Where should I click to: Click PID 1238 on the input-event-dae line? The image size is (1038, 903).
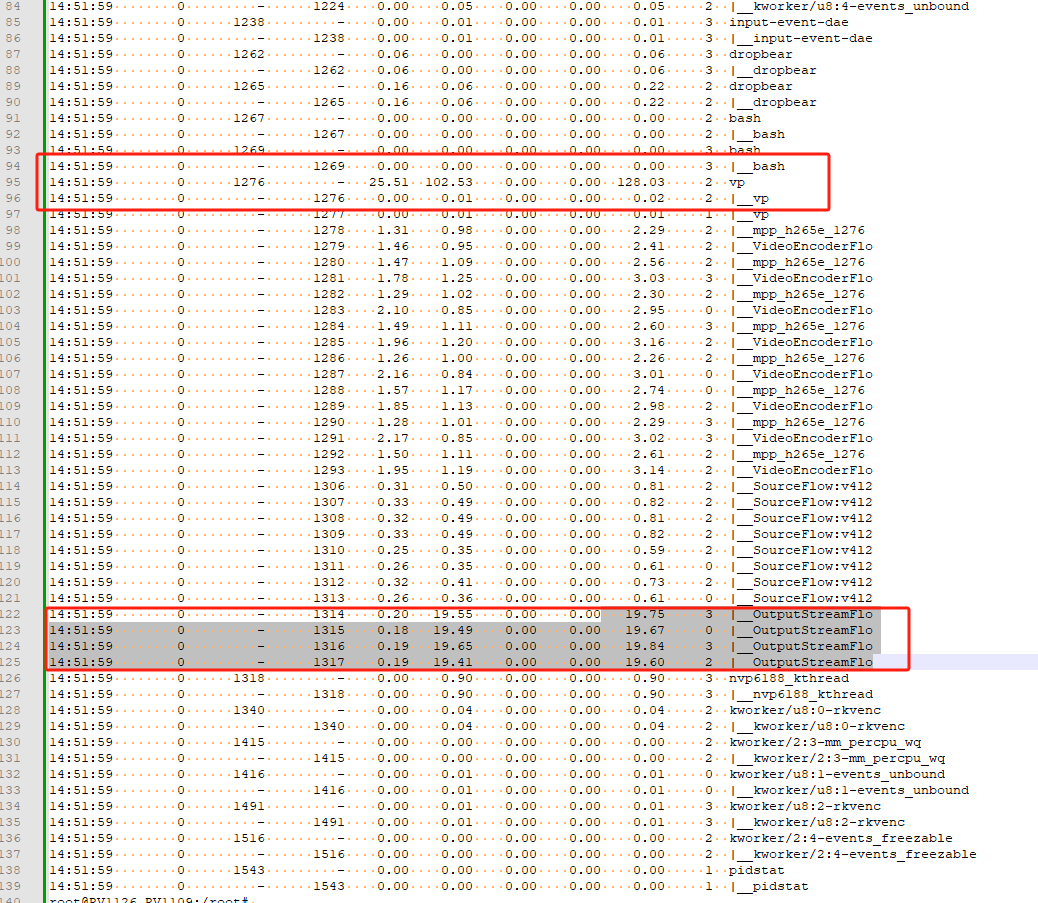249,23
